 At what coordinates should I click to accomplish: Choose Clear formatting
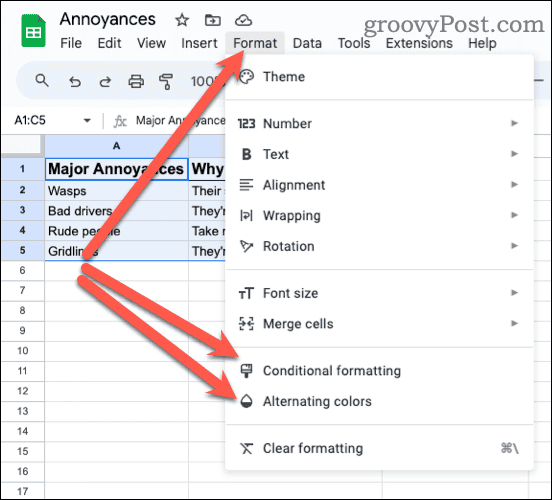click(380, 448)
